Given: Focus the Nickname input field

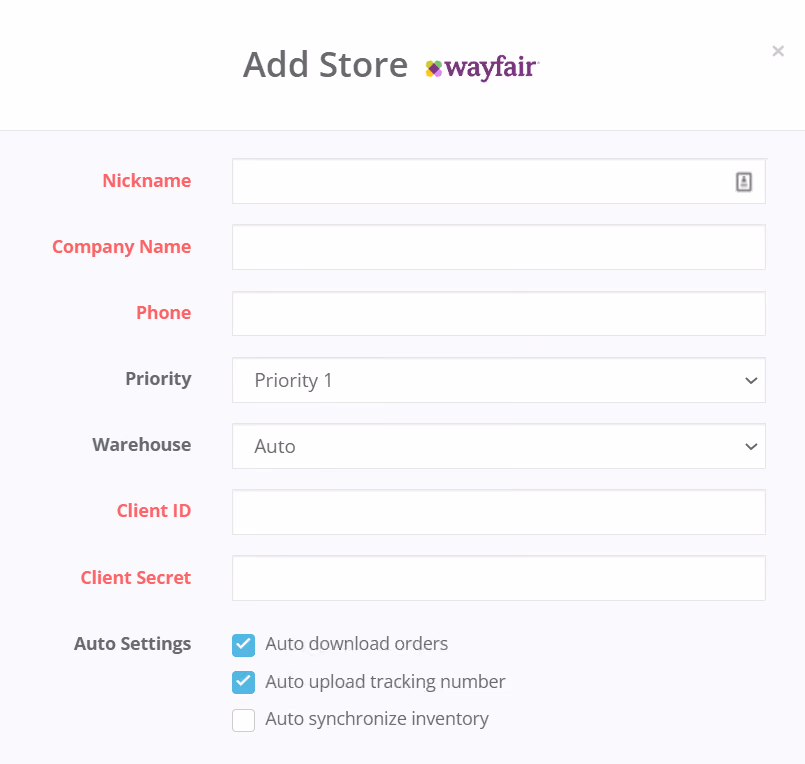Looking at the screenshot, I should pyautogui.click(x=499, y=181).
